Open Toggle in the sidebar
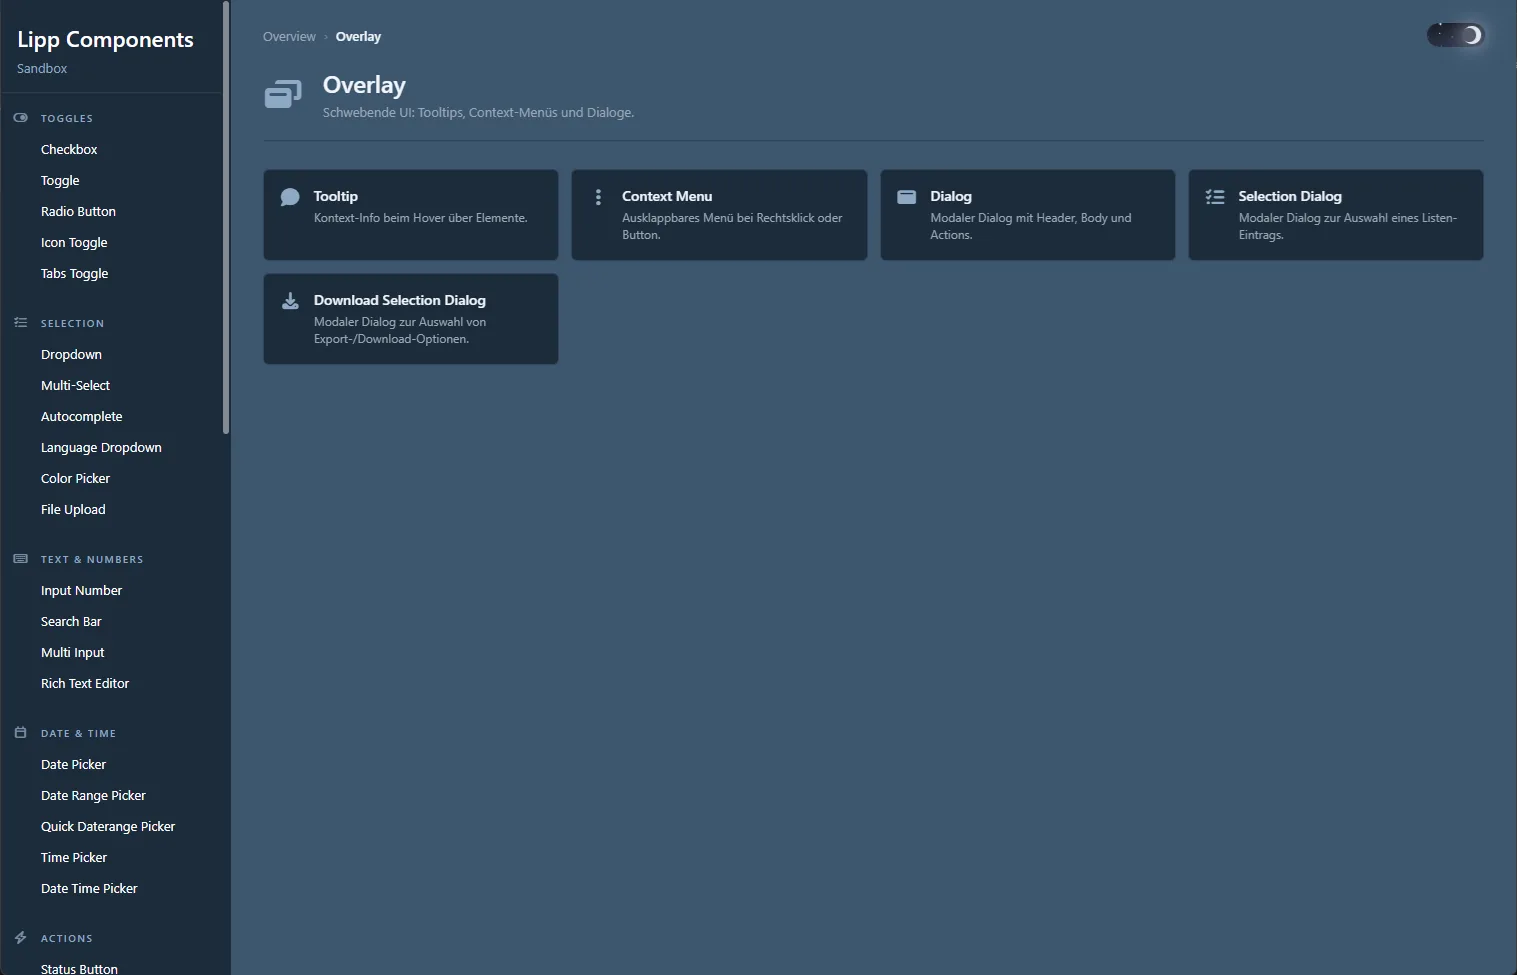 (x=60, y=180)
